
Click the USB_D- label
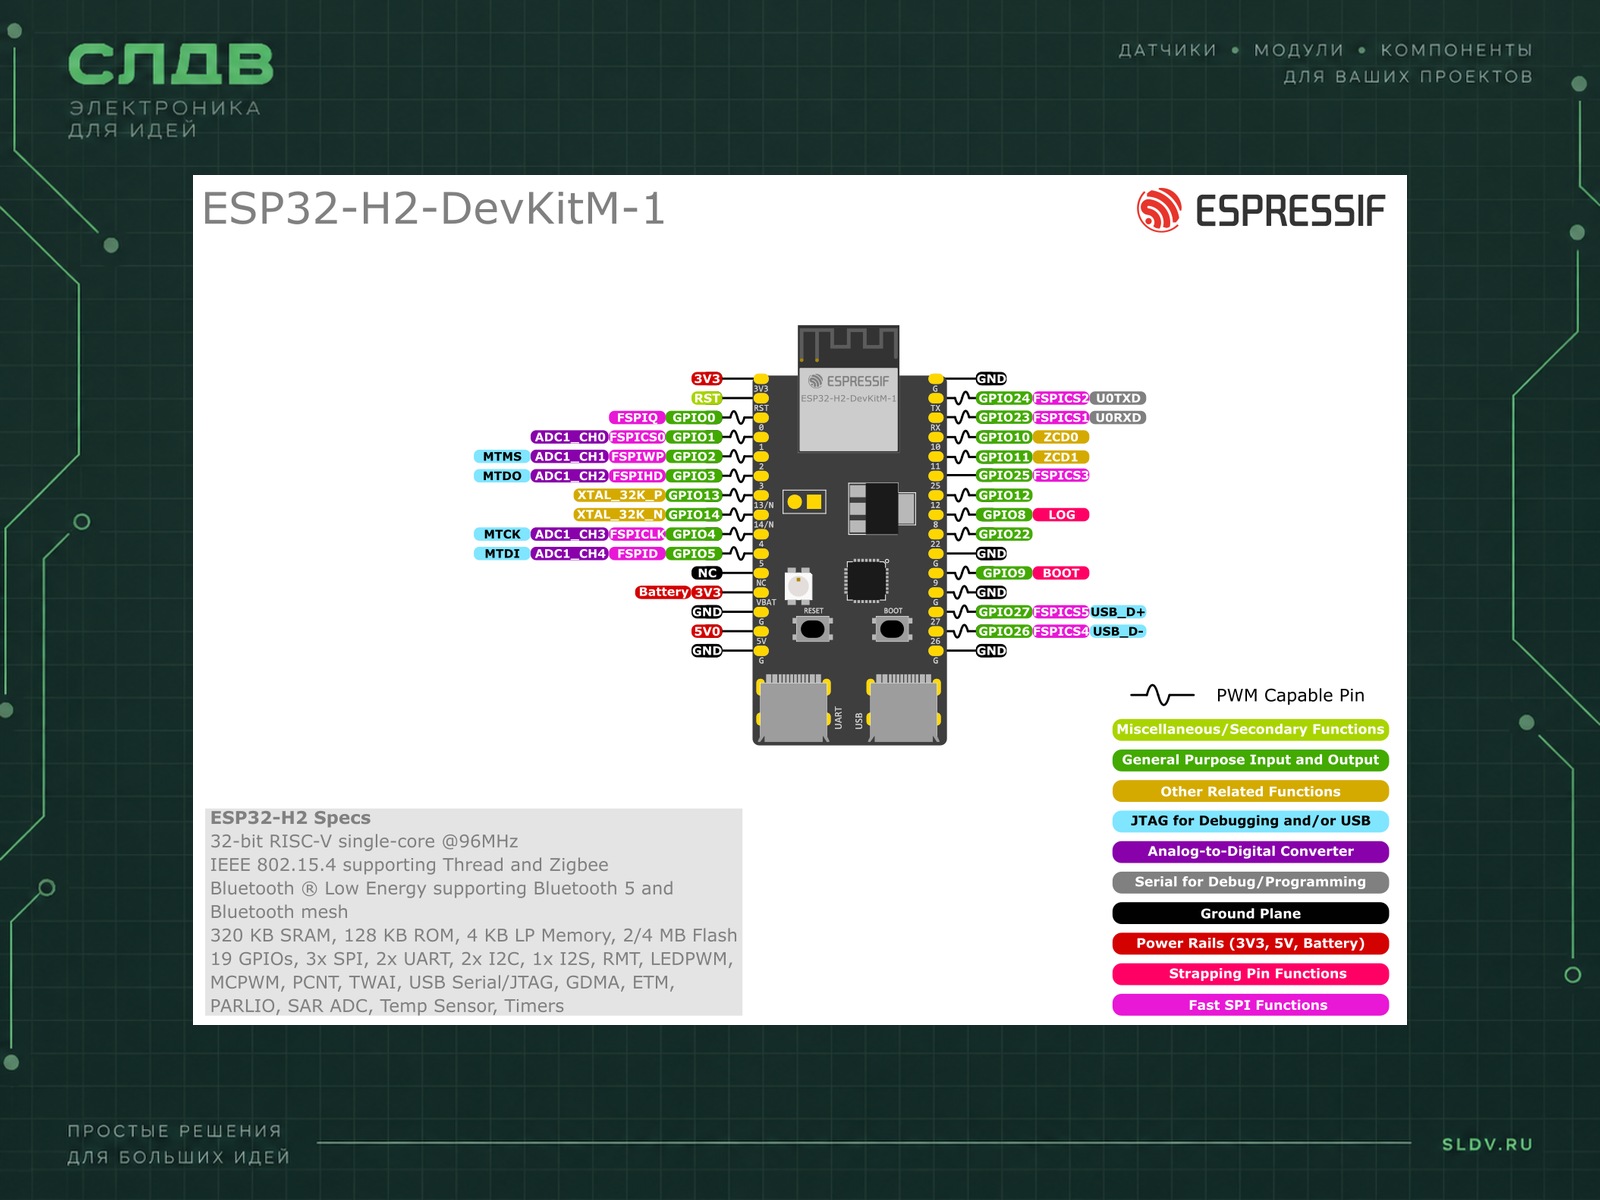[1118, 631]
